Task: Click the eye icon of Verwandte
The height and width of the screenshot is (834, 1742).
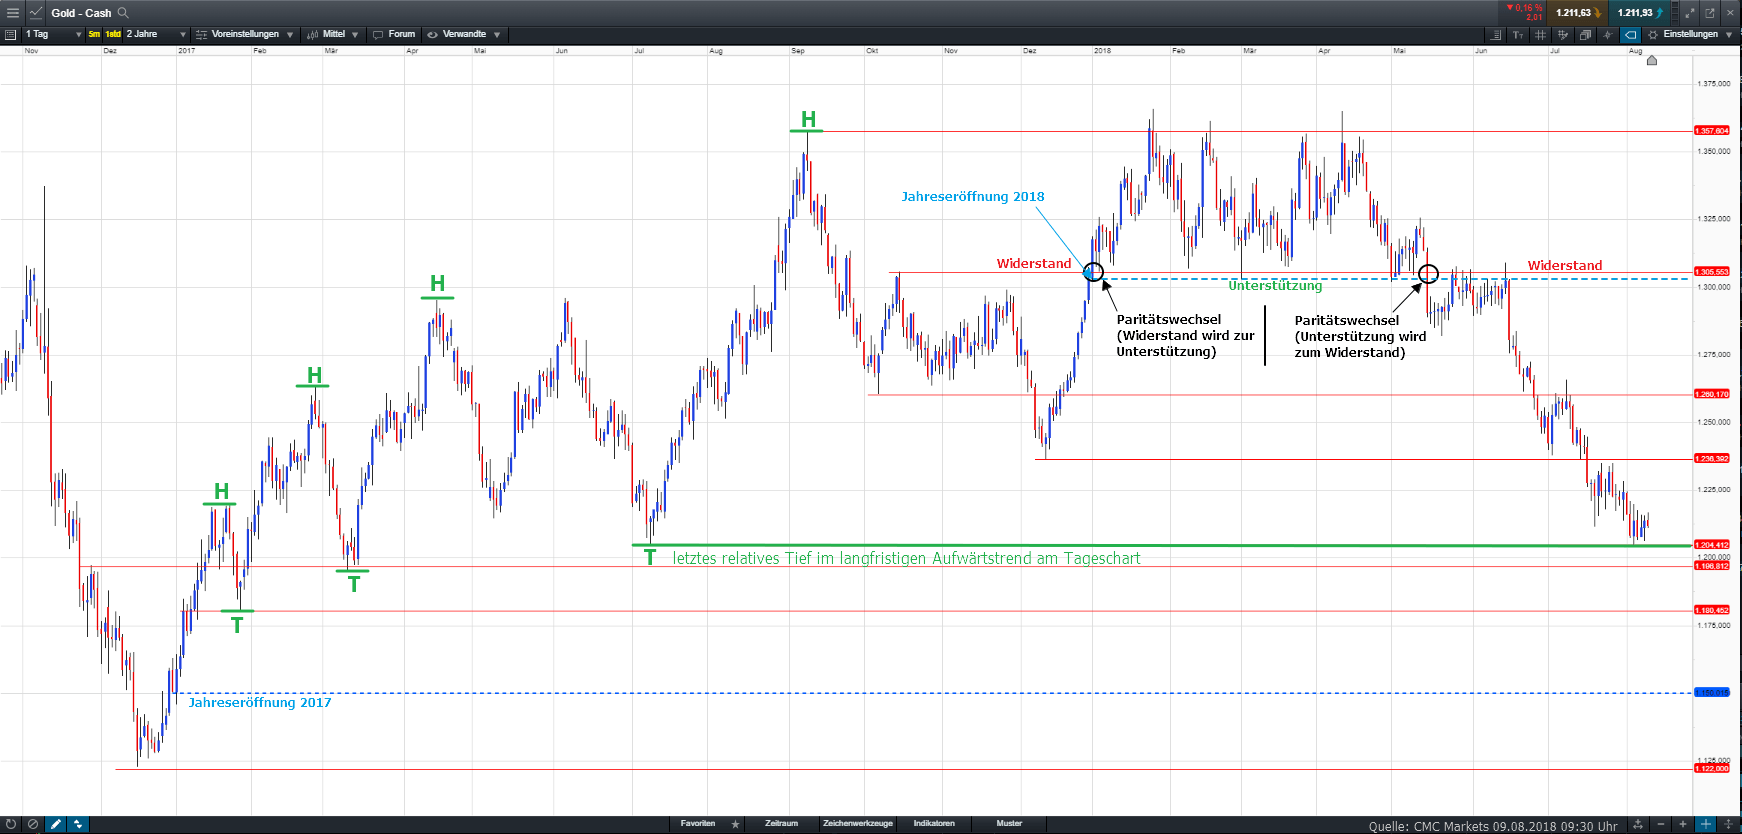Action: click(433, 34)
